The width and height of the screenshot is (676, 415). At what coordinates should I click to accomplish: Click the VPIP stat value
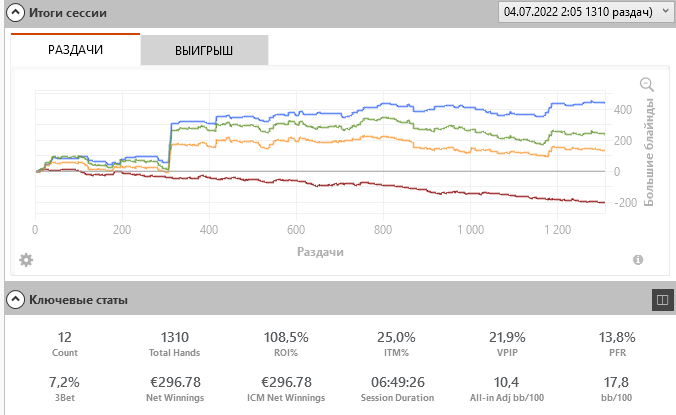(x=507, y=337)
